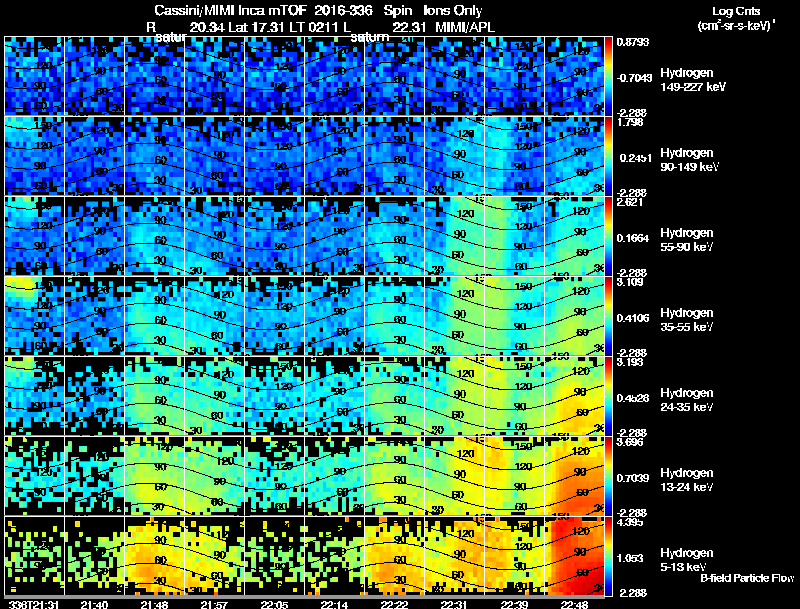Image resolution: width=800 pixels, height=609 pixels.
Task: Click the 35-55 keV panel at 22:31
Action: (x=454, y=316)
